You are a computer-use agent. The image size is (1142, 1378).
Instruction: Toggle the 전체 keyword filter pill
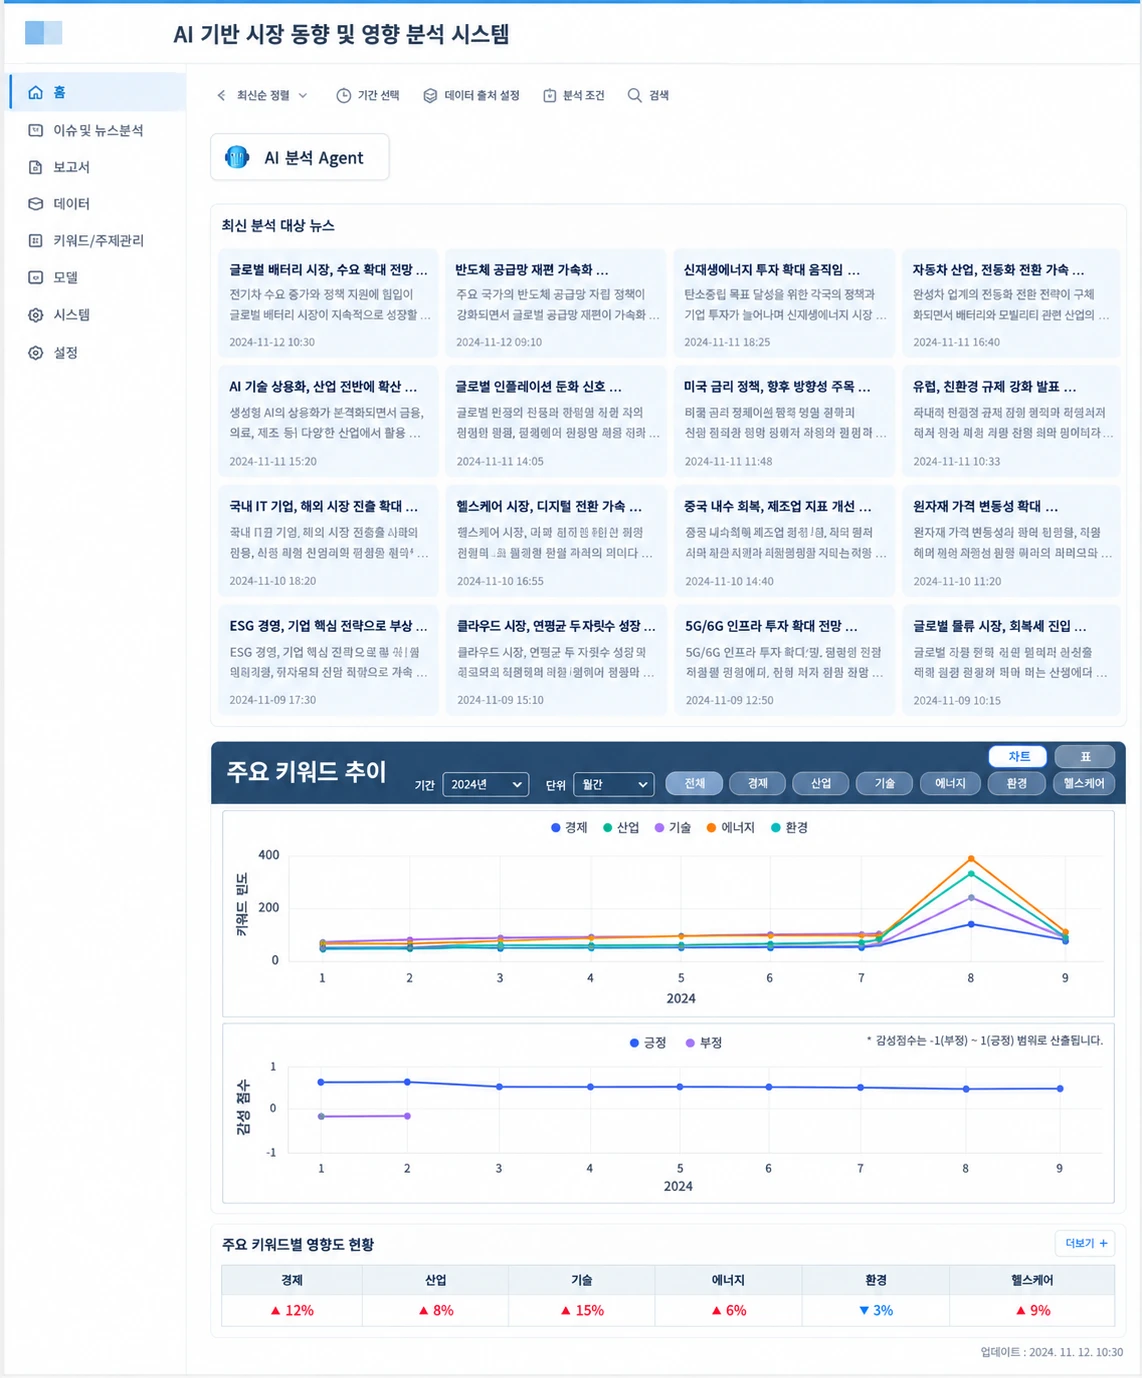click(x=695, y=783)
